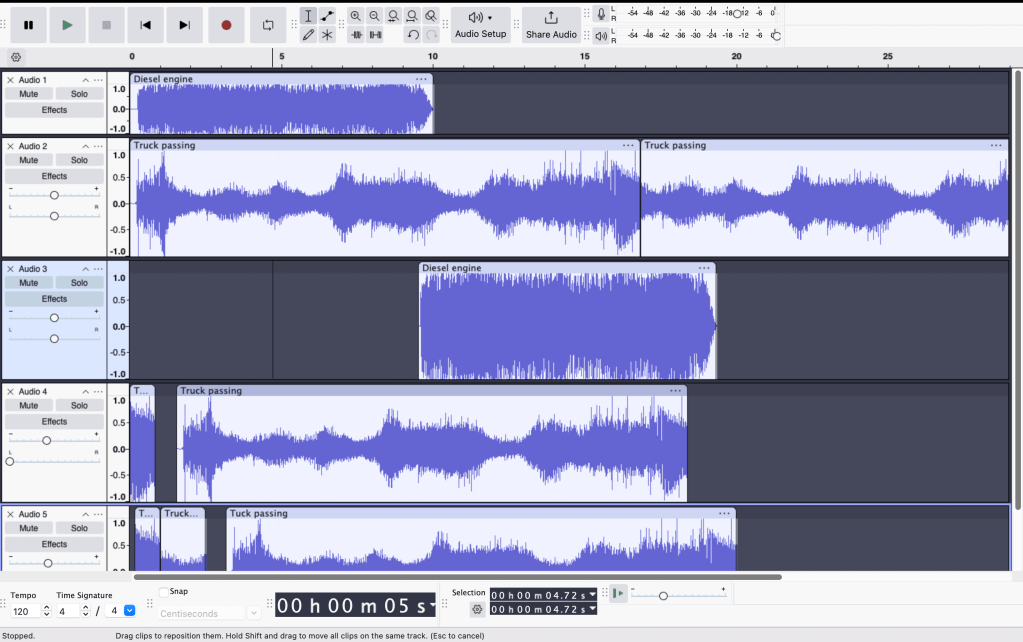The height and width of the screenshot is (642, 1023).
Task: Open time signature denominator dropdown
Action: click(x=129, y=611)
